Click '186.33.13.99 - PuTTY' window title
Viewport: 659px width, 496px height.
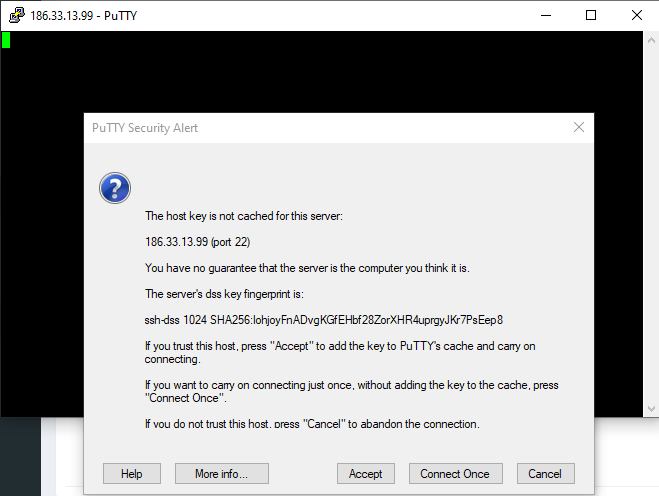[84, 16]
